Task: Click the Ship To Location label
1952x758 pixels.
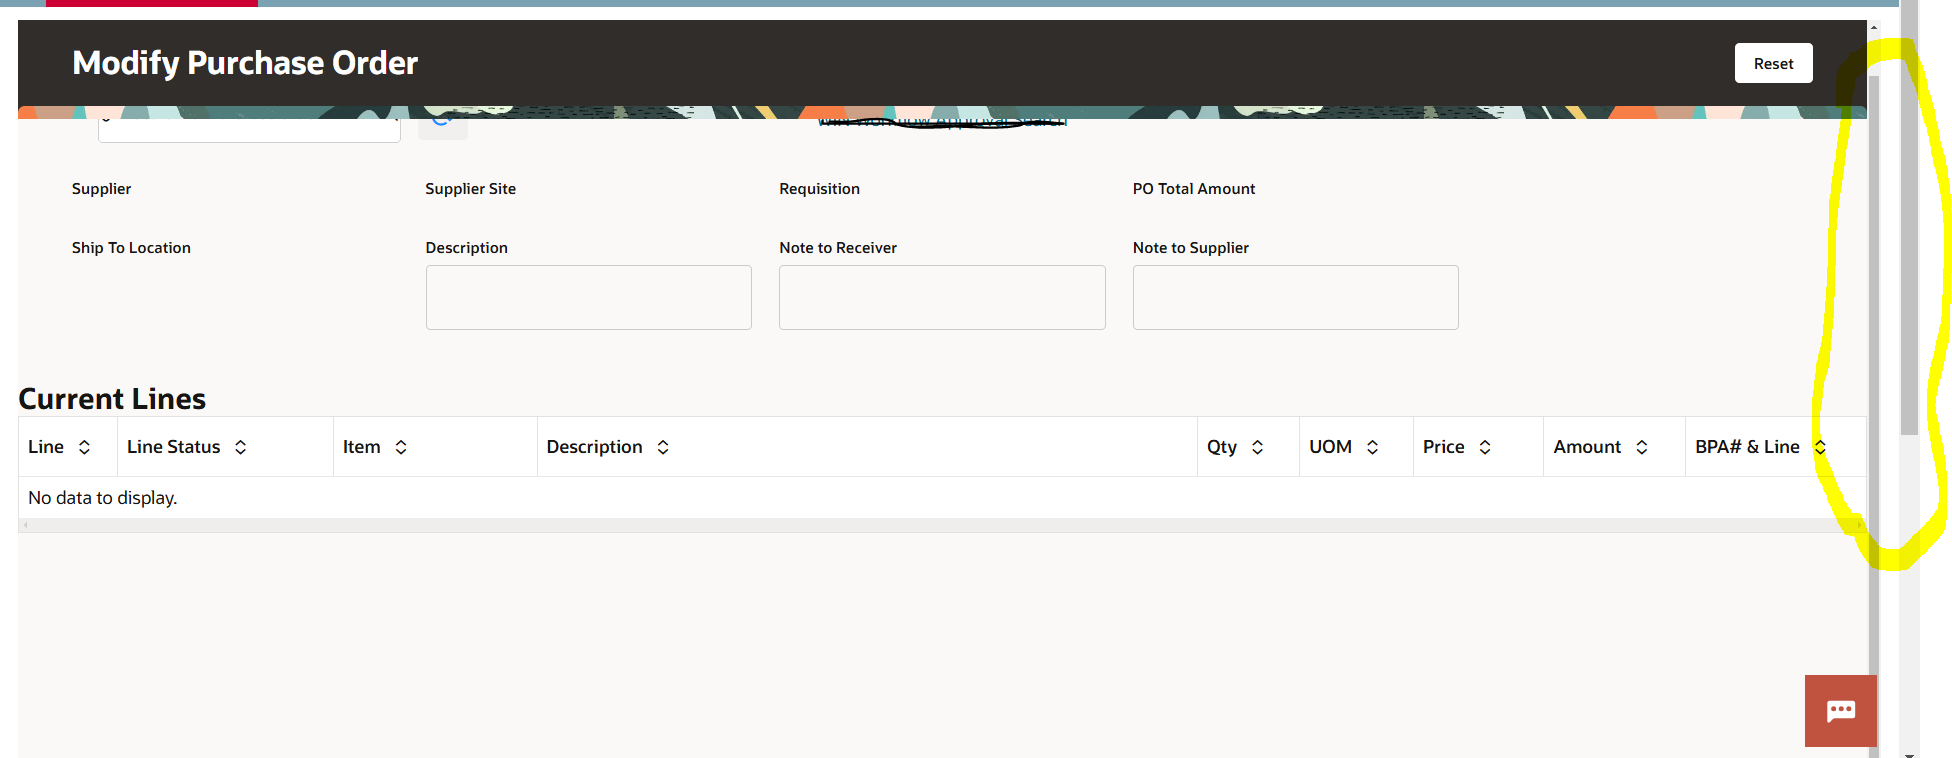Action: [131, 248]
